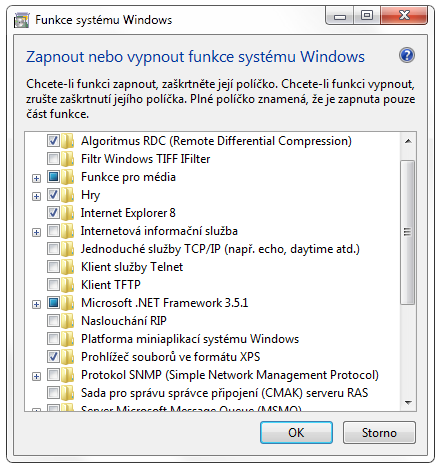Click the scroll down arrow of features list
Viewport: 437px width, 467px height.
pyautogui.click(x=408, y=402)
